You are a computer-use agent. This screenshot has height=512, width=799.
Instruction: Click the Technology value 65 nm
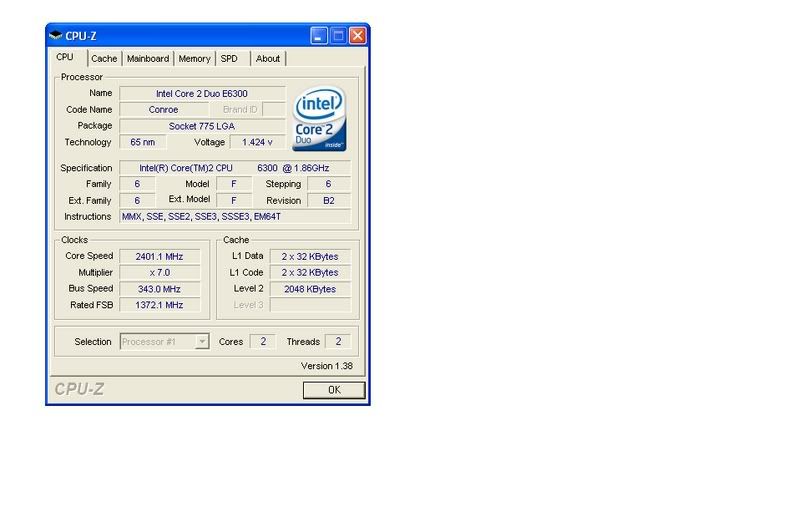(143, 142)
